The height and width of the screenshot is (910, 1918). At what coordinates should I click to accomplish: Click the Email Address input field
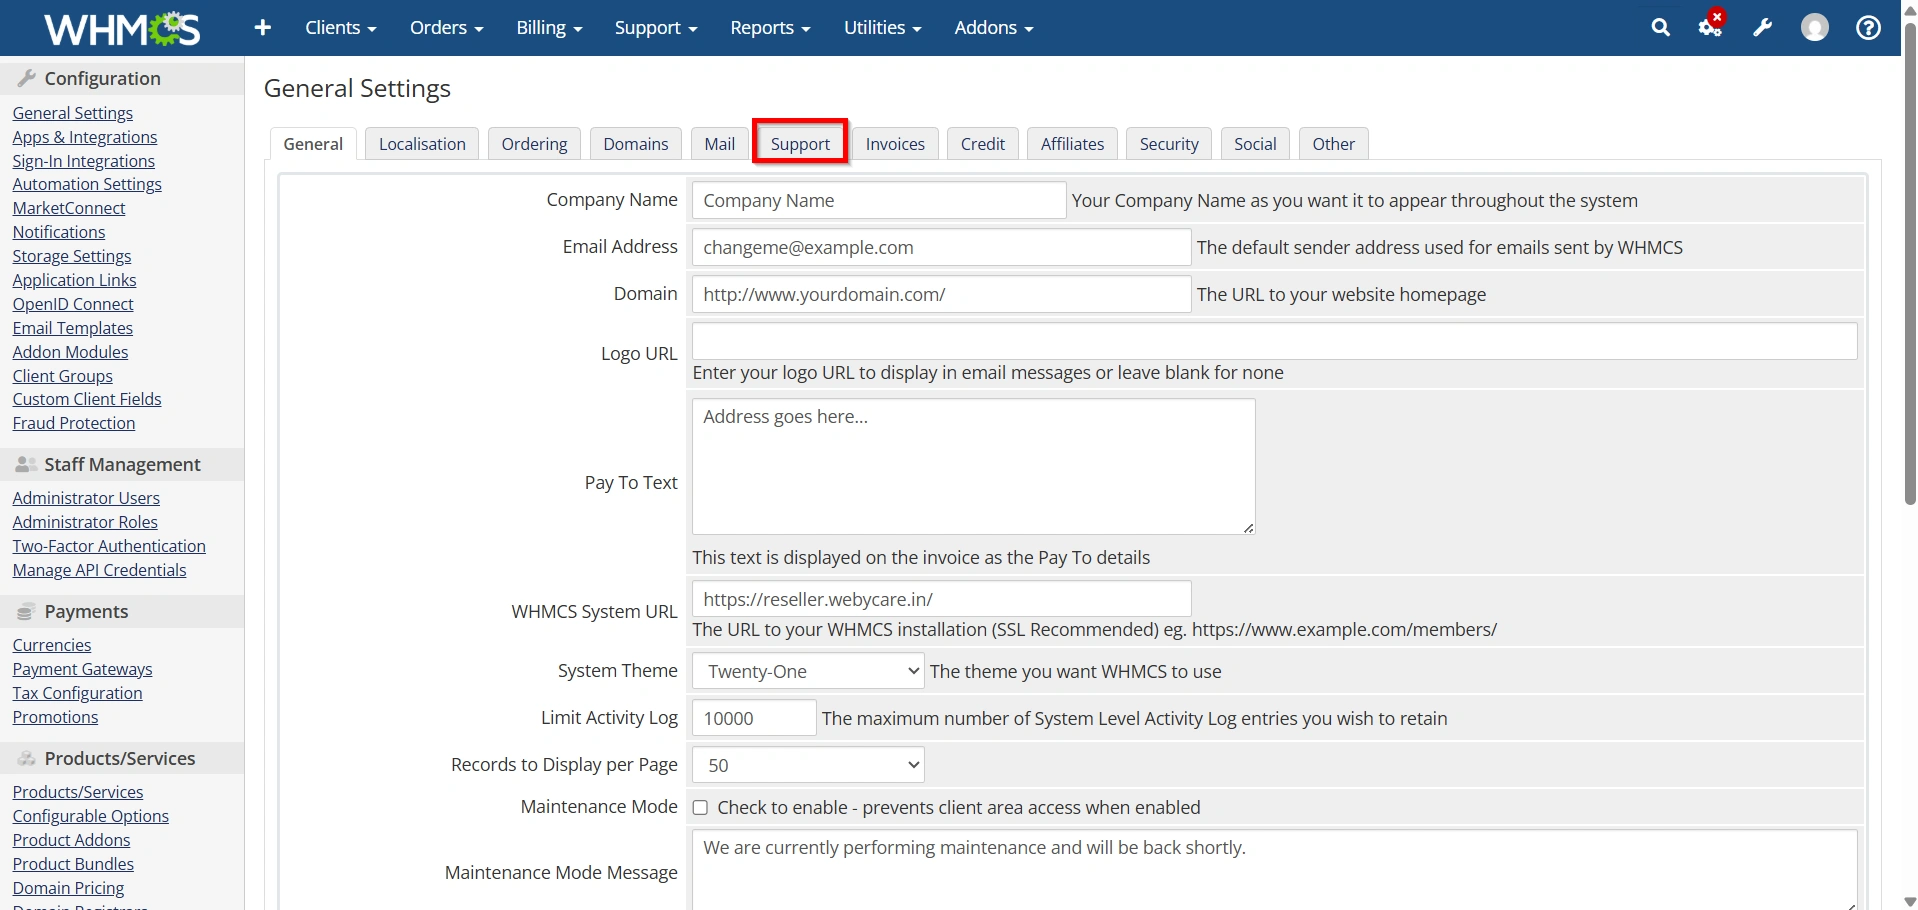point(941,247)
